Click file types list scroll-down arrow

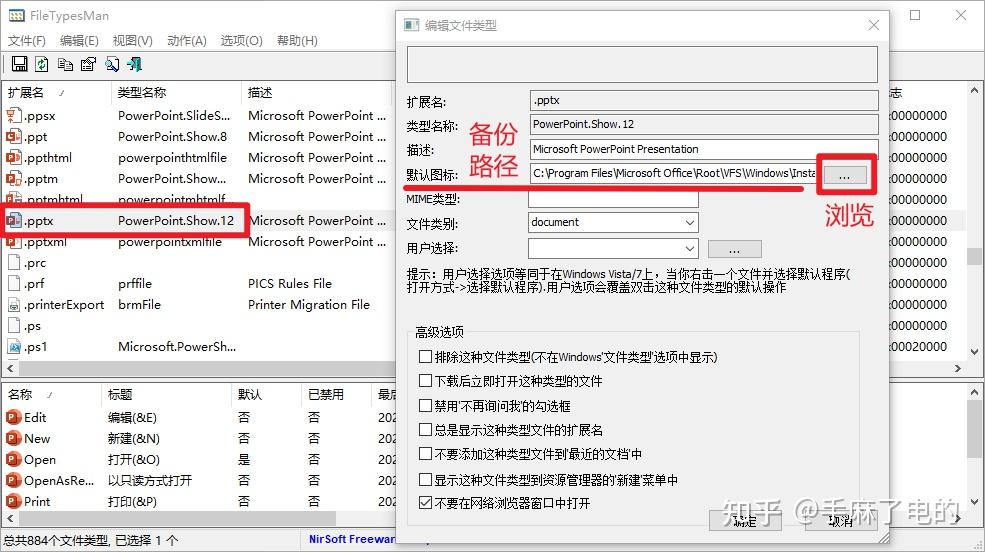point(974,352)
